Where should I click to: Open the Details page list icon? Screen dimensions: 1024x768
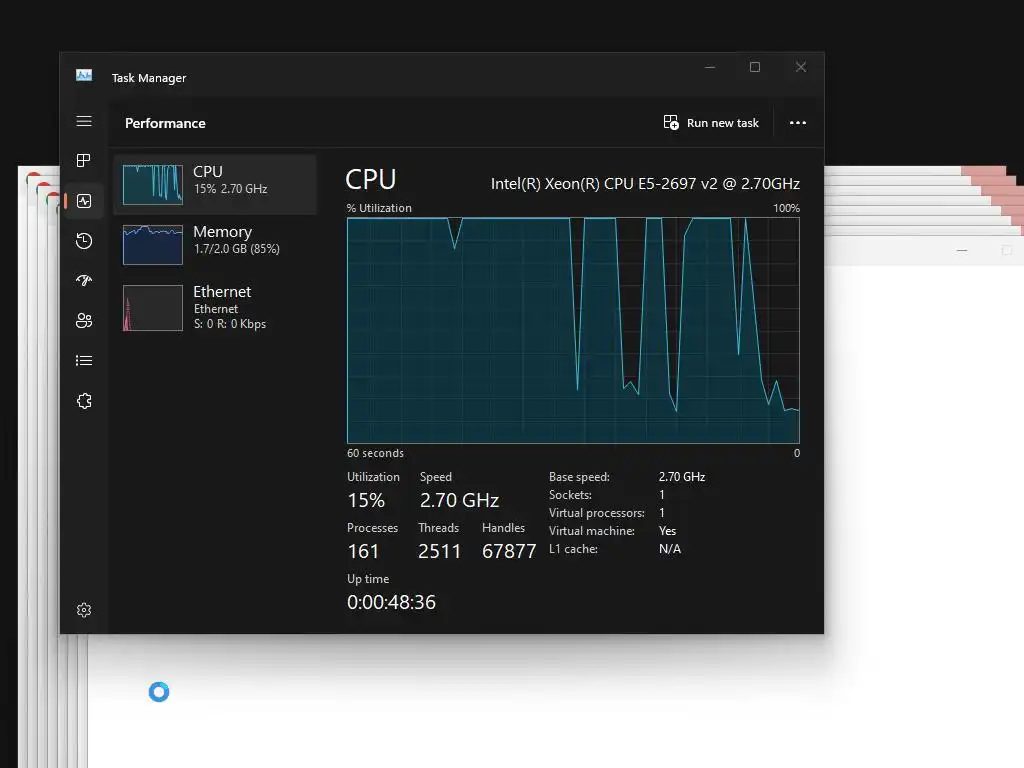pyautogui.click(x=84, y=360)
